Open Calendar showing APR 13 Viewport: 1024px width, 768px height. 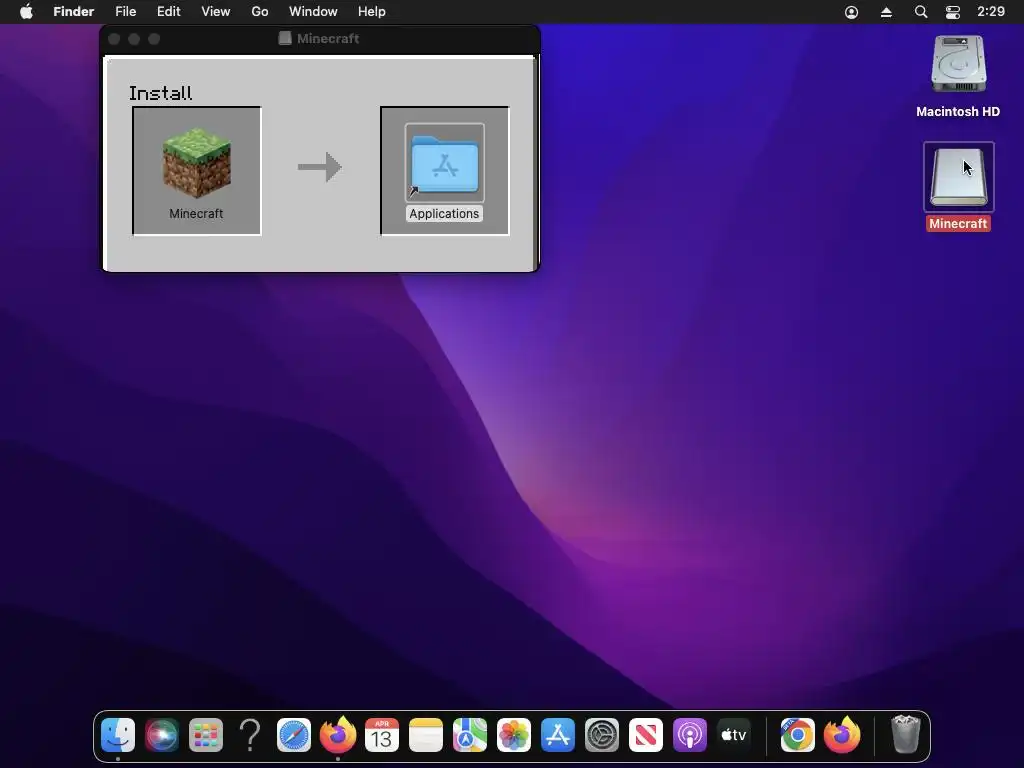pyautogui.click(x=382, y=735)
